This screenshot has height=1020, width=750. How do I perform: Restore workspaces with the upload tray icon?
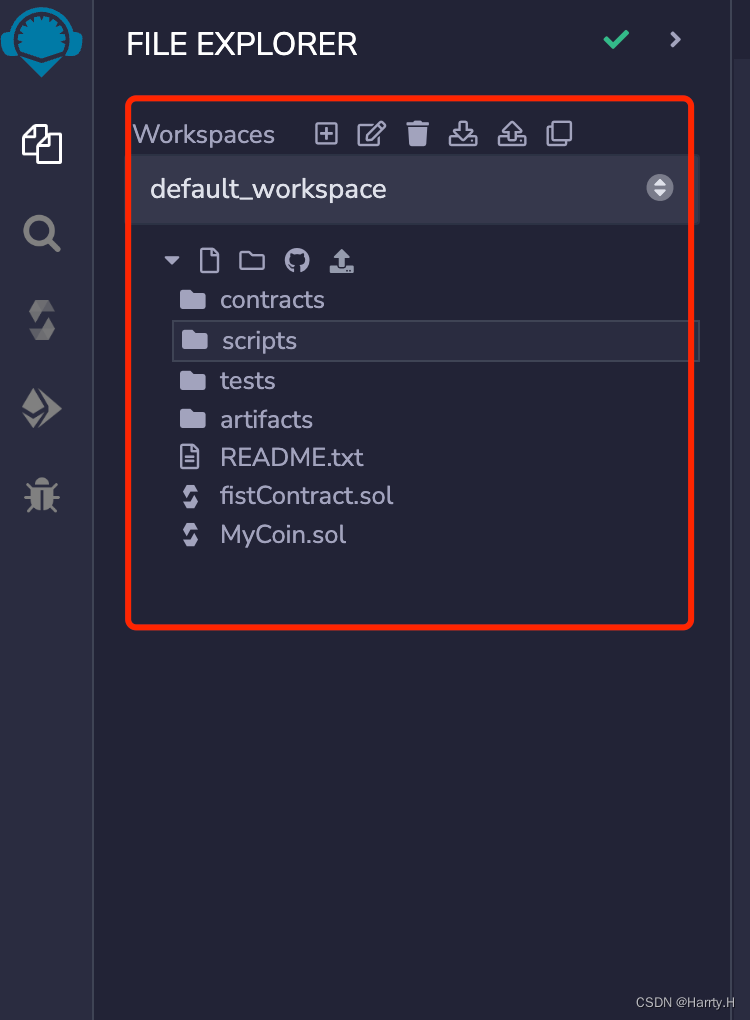(x=512, y=133)
